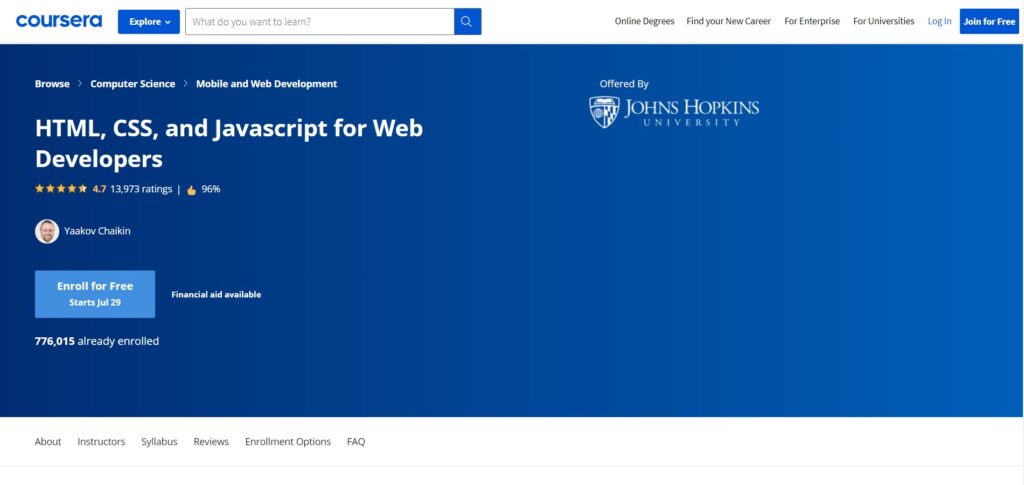The width and height of the screenshot is (1024, 485).
Task: Click the Join for Free button
Action: (x=989, y=22)
